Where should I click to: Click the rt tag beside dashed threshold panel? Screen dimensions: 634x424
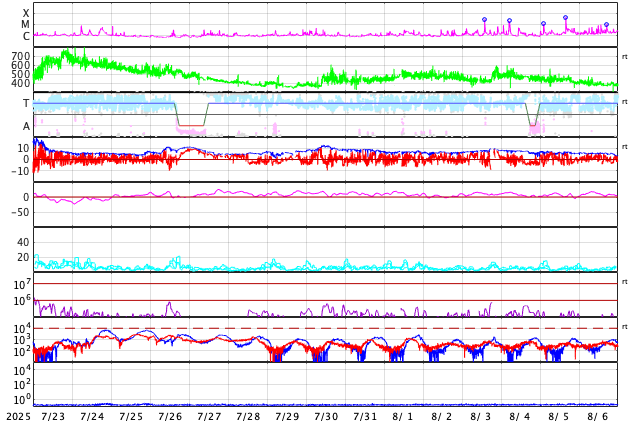pos(625,327)
